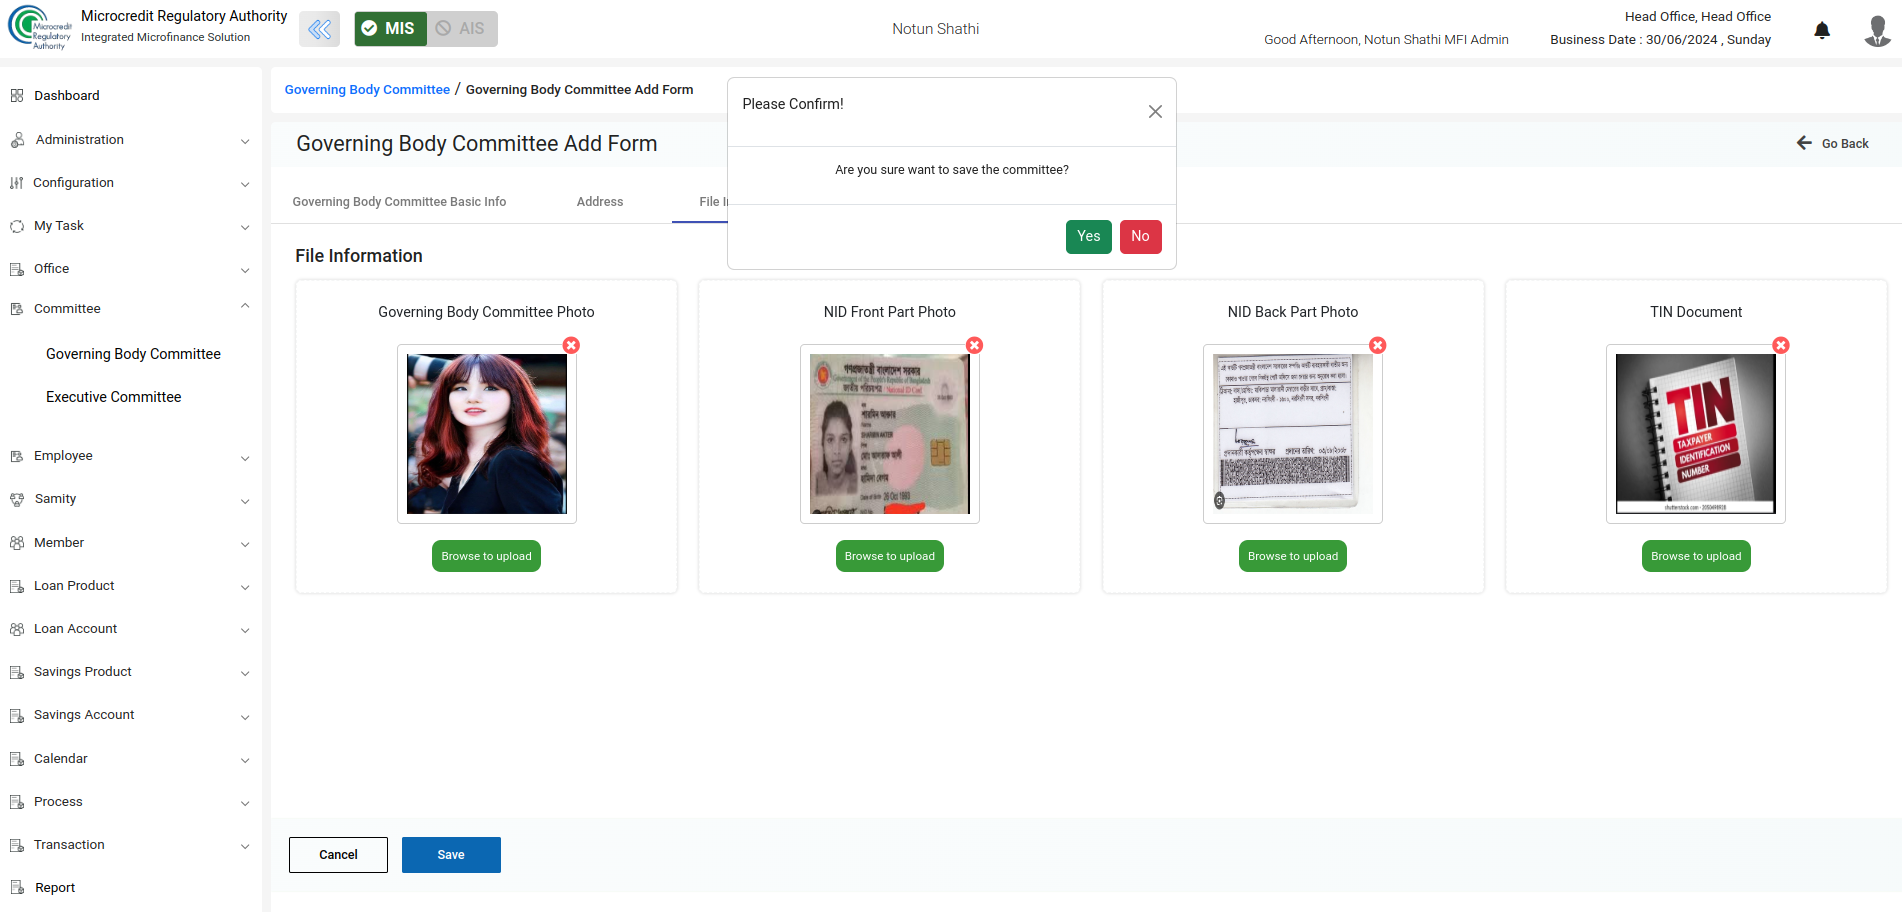Click the Loan Product icon
1902x912 pixels.
17,586
